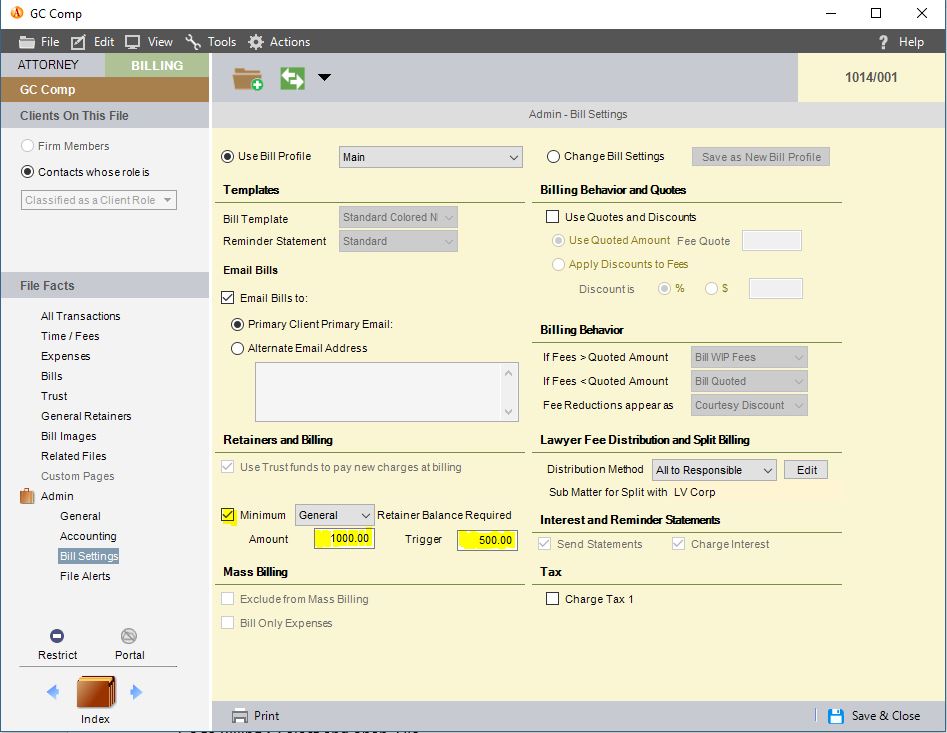
Task: Open the Tools menu
Action: coord(222,42)
